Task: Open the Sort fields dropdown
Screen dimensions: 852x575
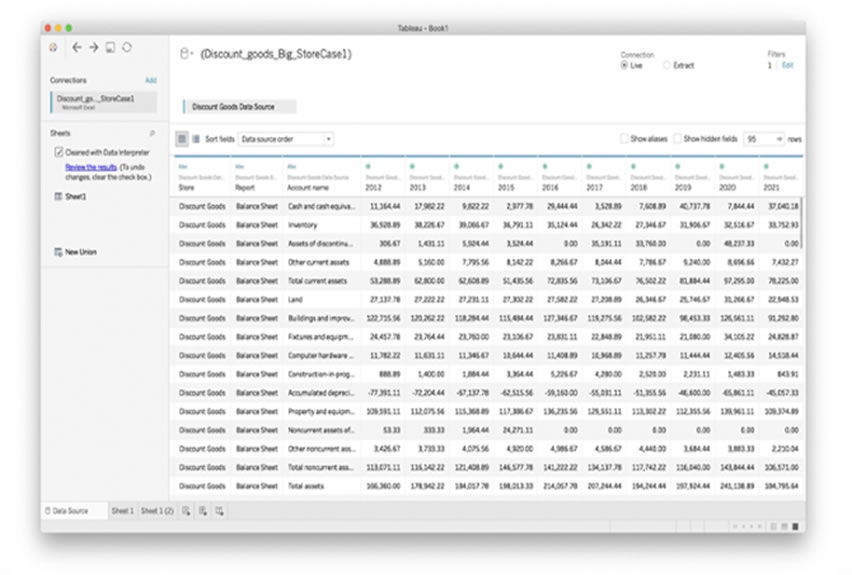Action: point(286,139)
